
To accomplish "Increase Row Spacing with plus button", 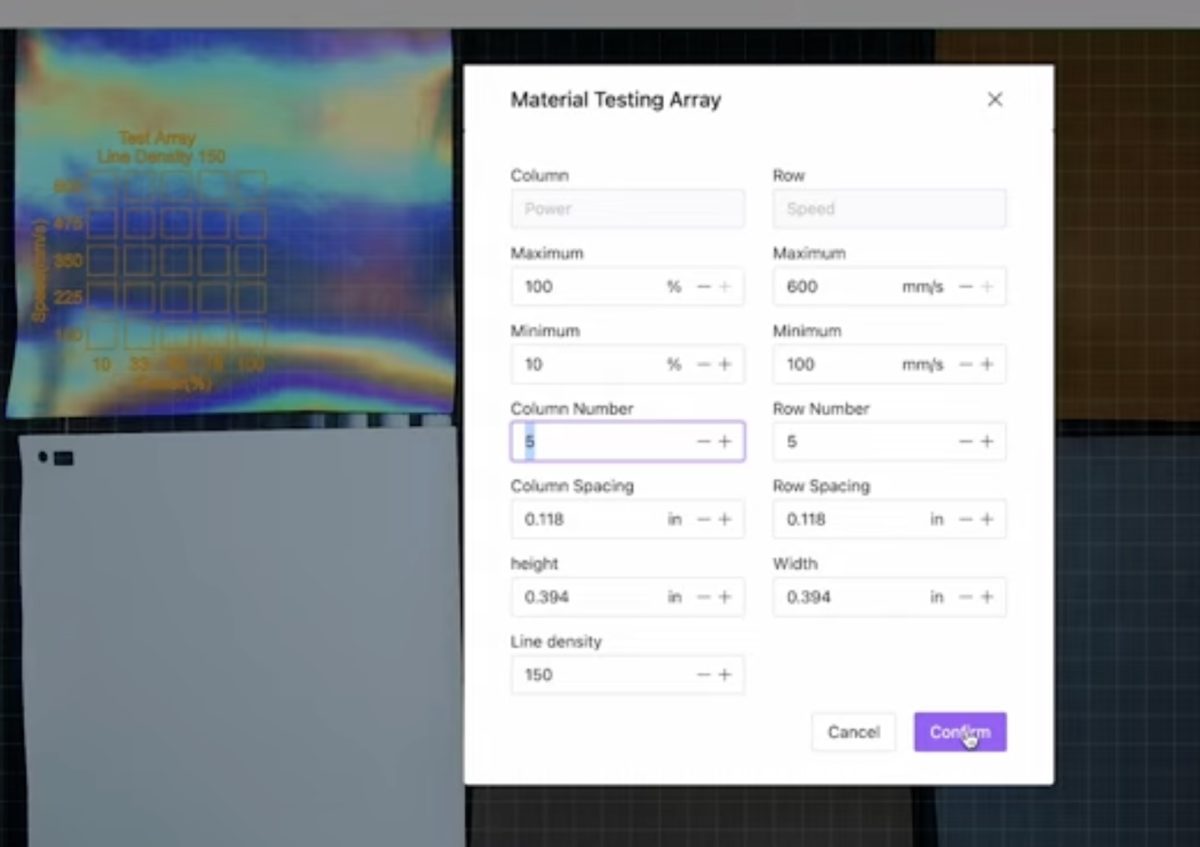I will click(x=987, y=519).
